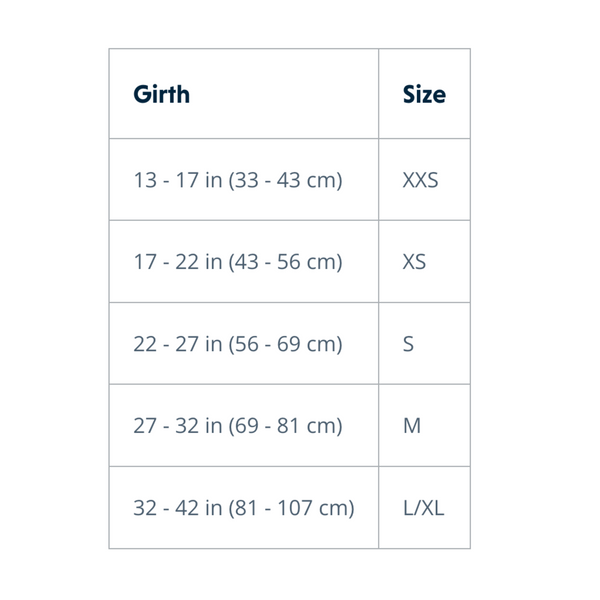Select the XXS size cell
This screenshot has height=600, width=600.
click(x=420, y=181)
